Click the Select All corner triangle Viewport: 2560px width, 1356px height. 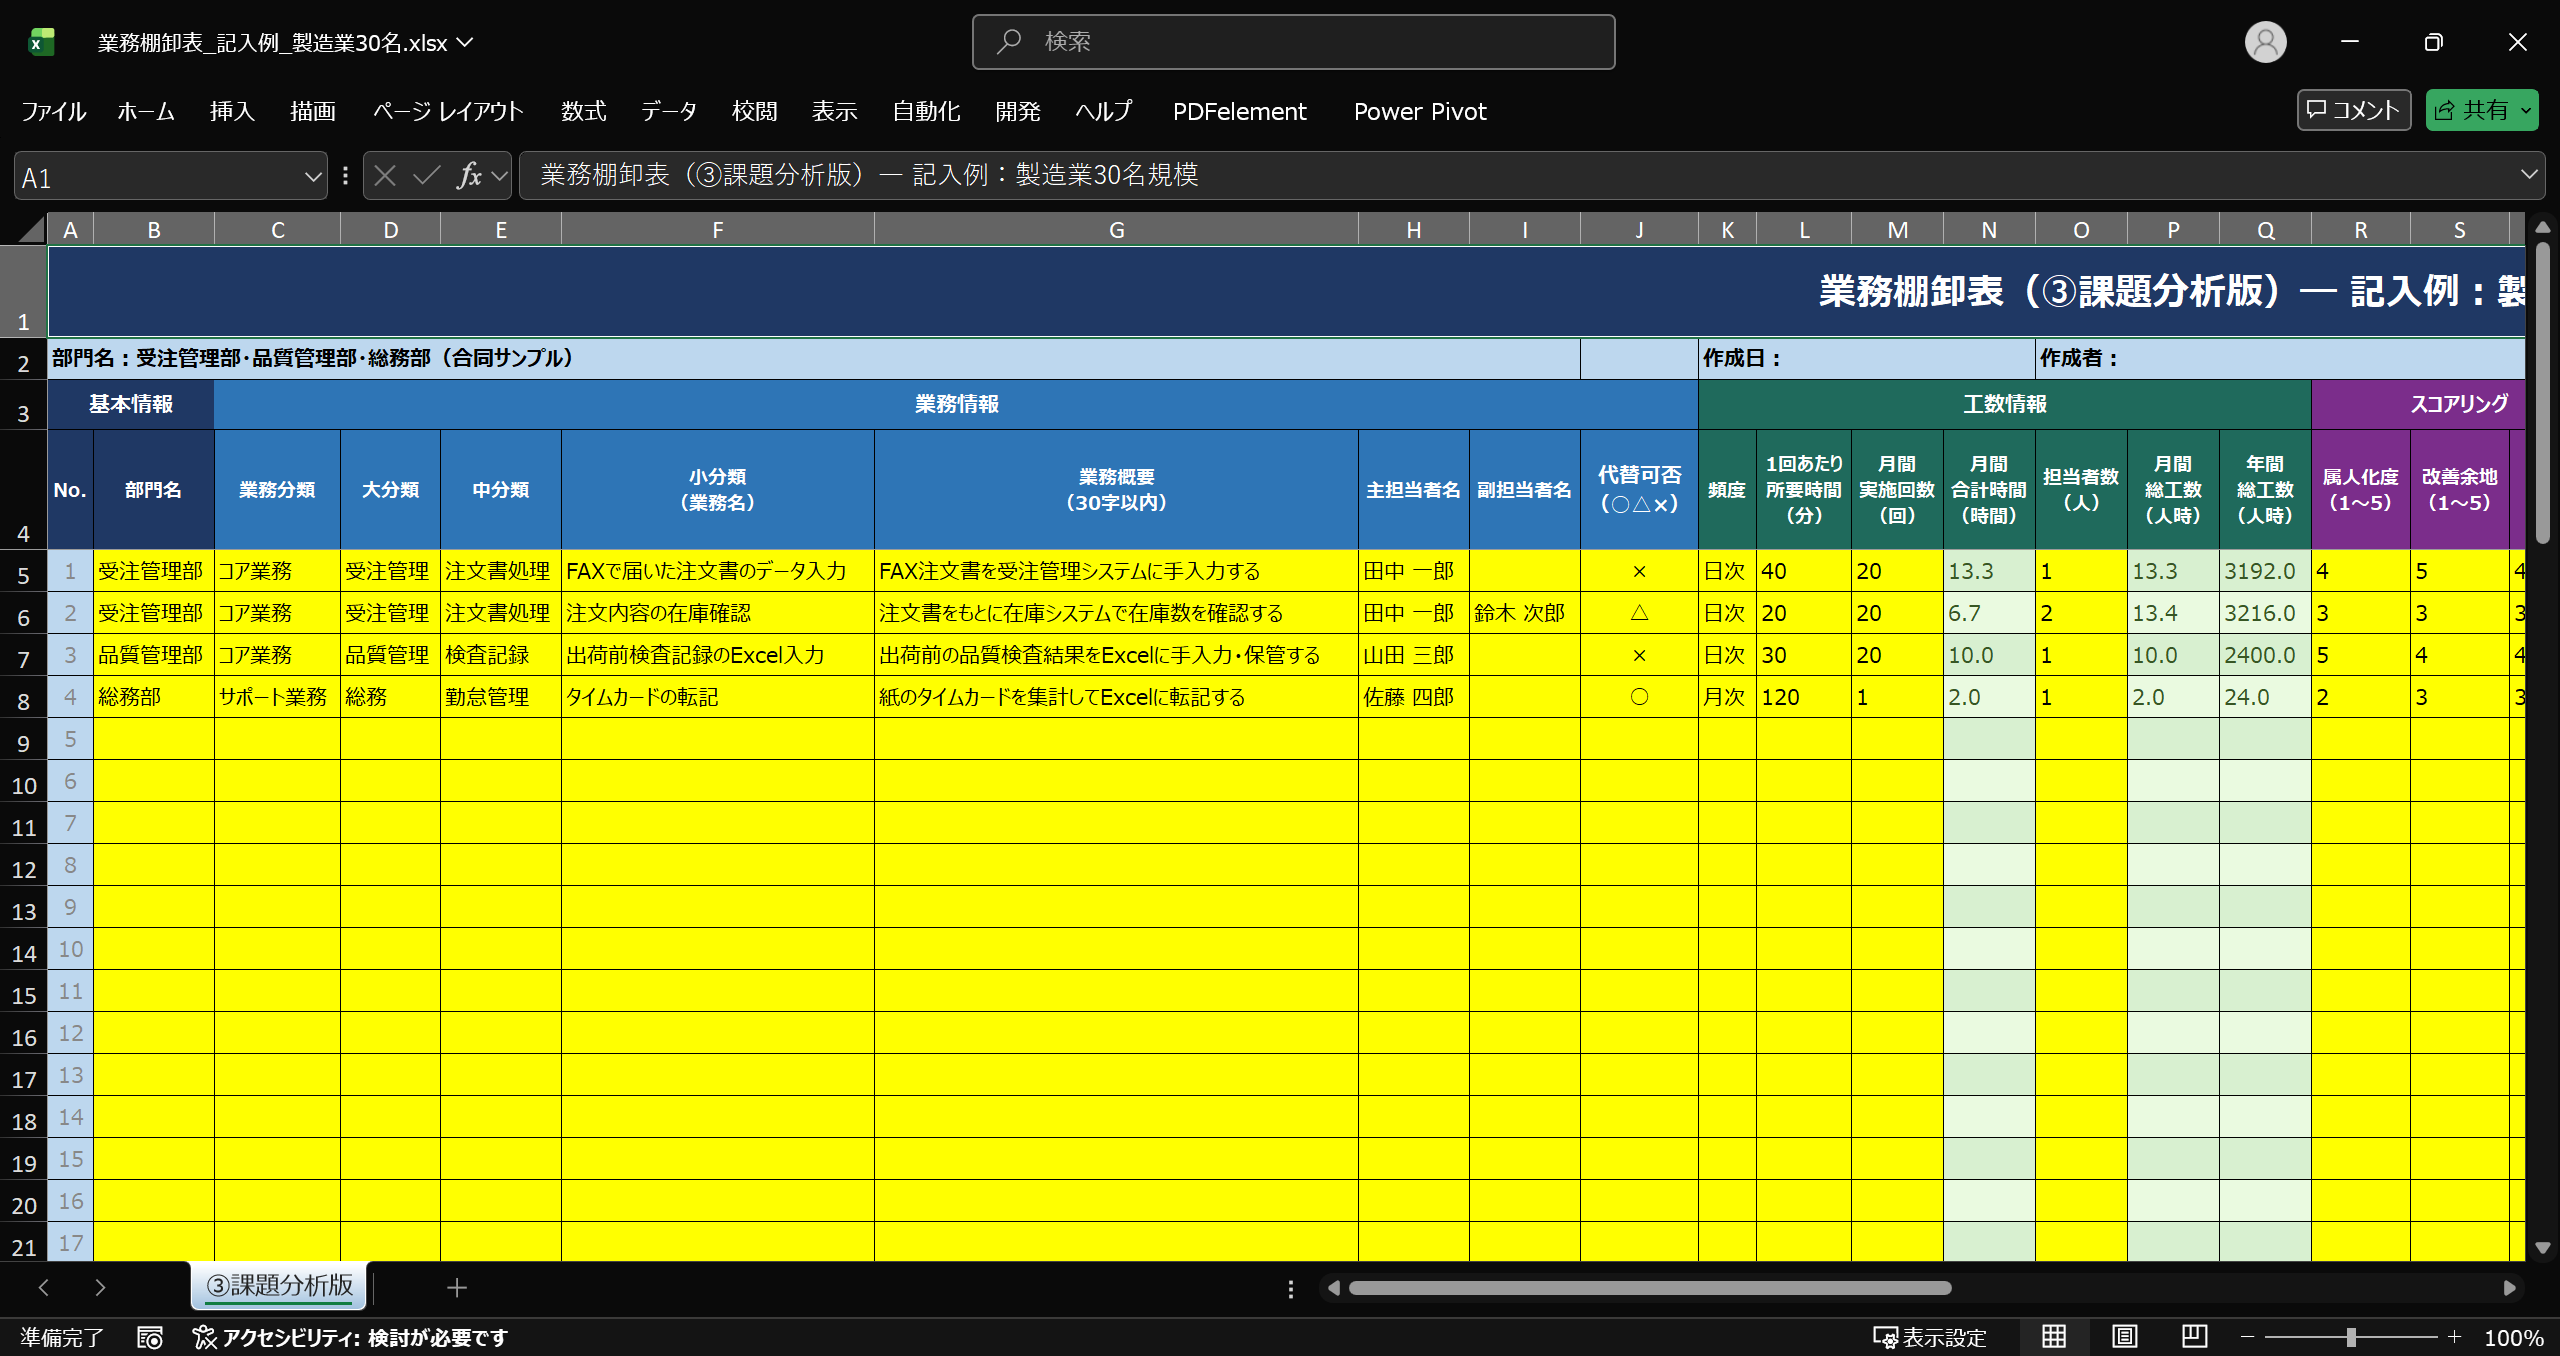pyautogui.click(x=32, y=230)
